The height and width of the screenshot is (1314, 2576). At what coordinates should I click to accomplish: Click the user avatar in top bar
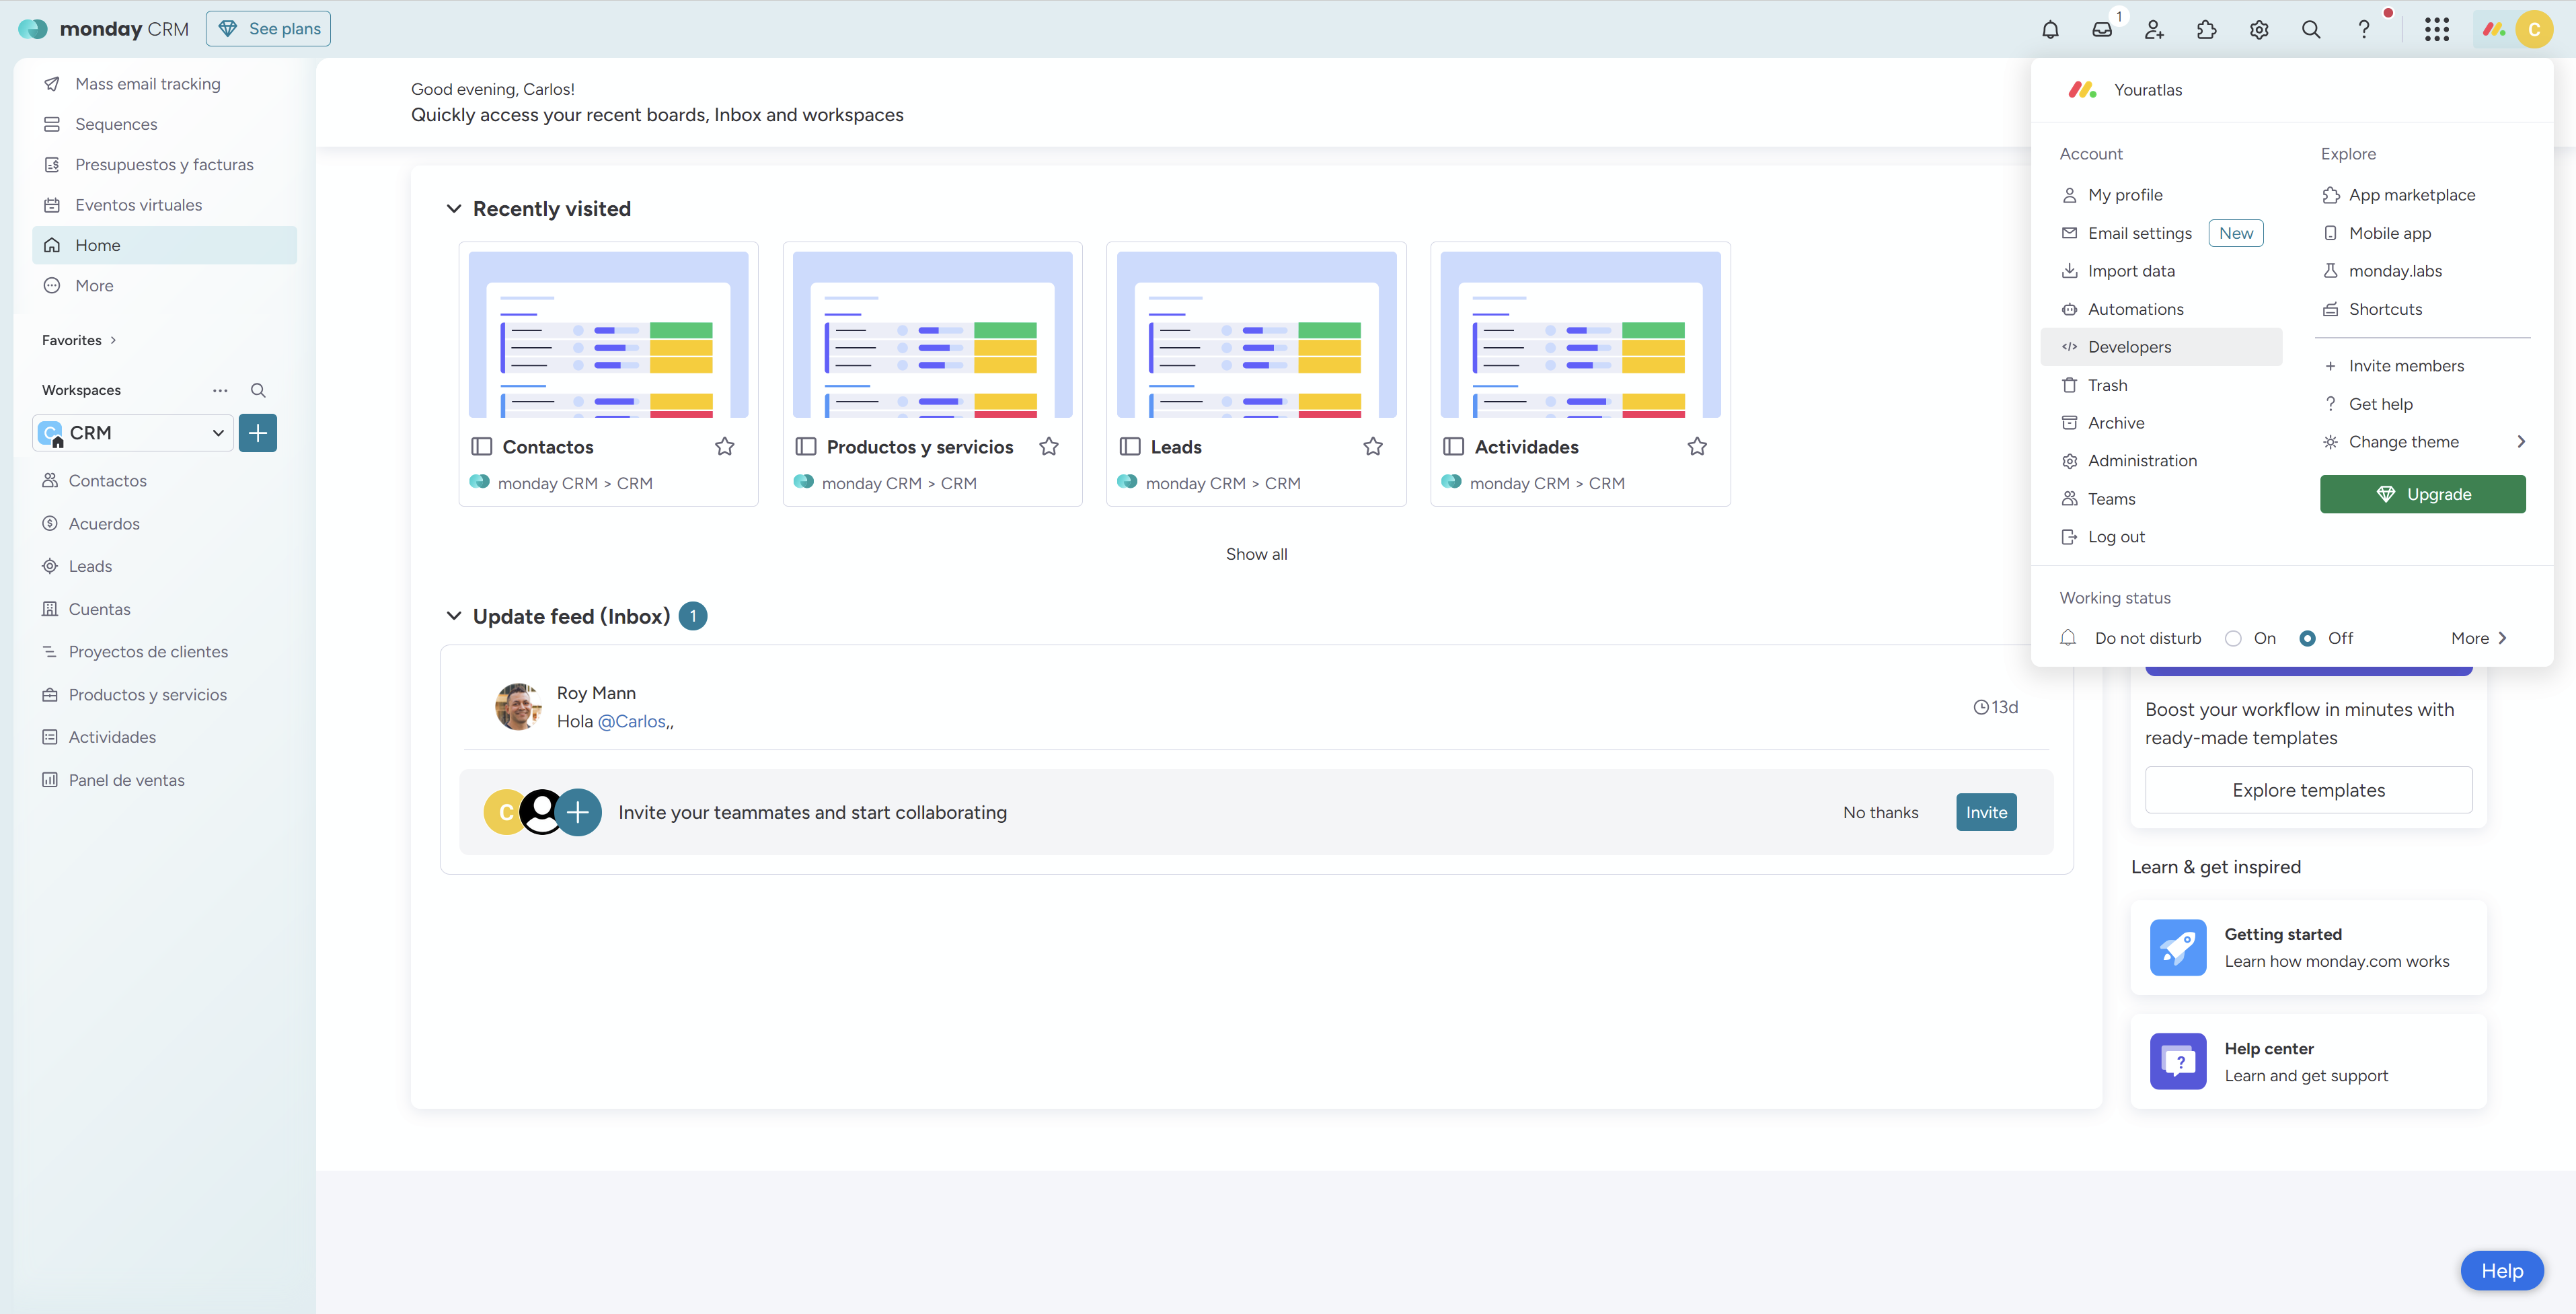[2534, 29]
